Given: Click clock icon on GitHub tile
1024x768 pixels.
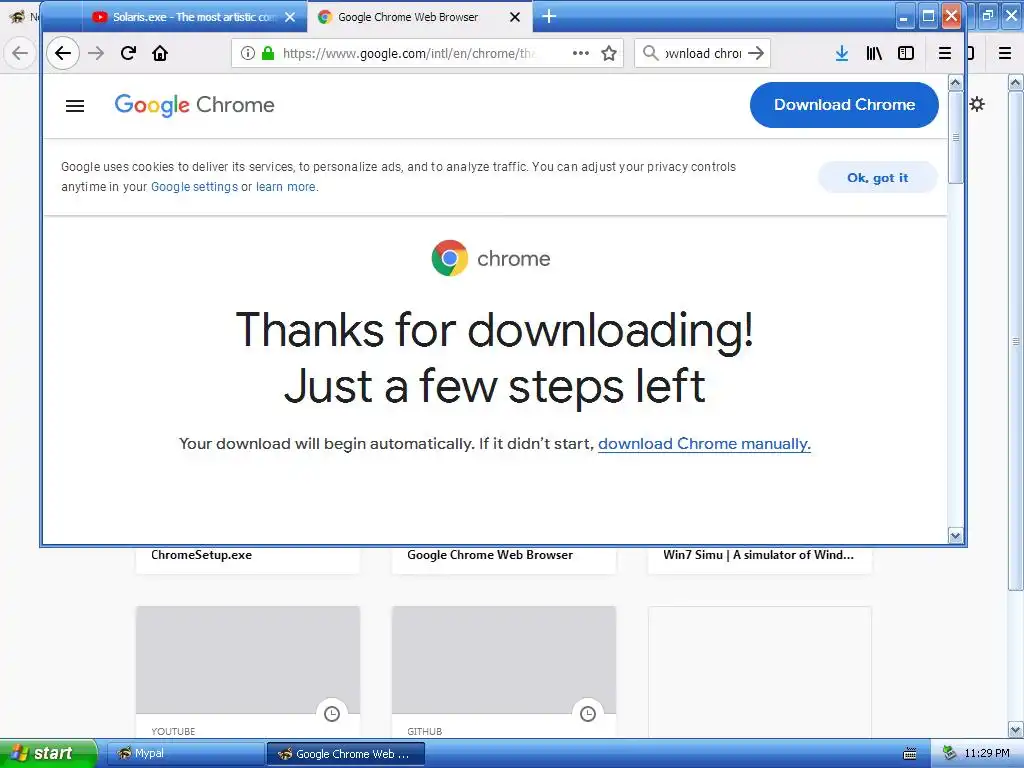Looking at the screenshot, I should coord(588,714).
